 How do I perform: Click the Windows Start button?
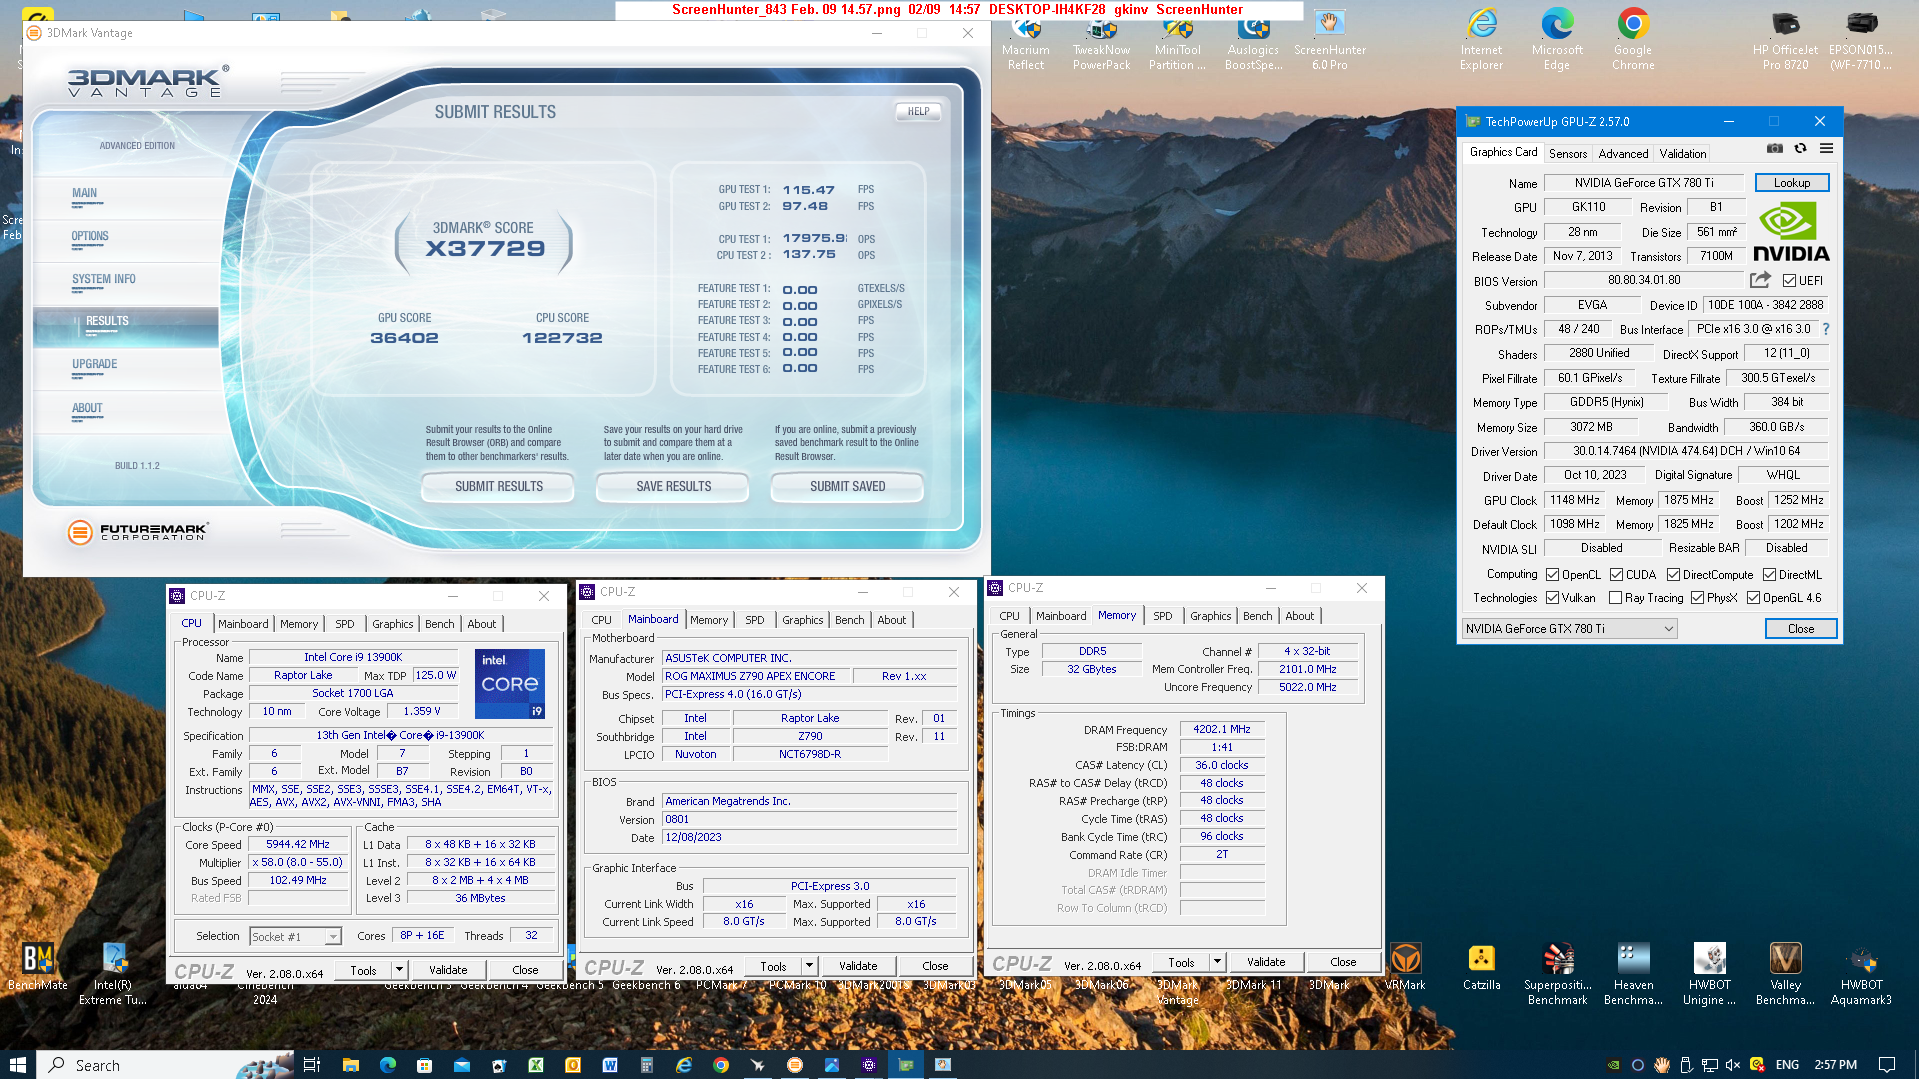coord(17,1065)
